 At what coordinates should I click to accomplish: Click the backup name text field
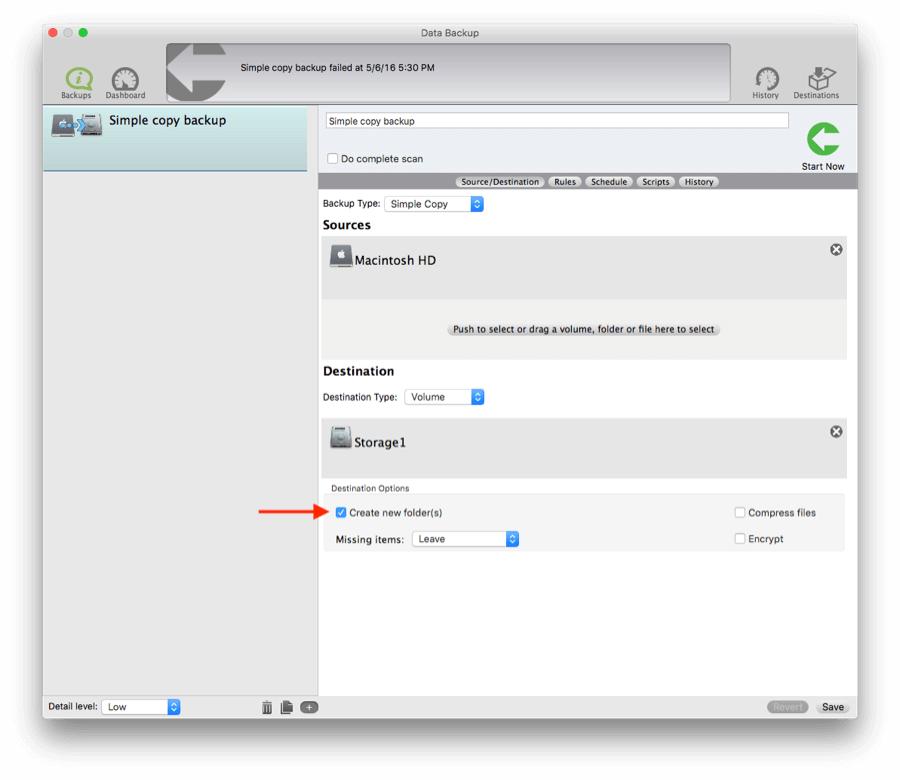pos(554,120)
